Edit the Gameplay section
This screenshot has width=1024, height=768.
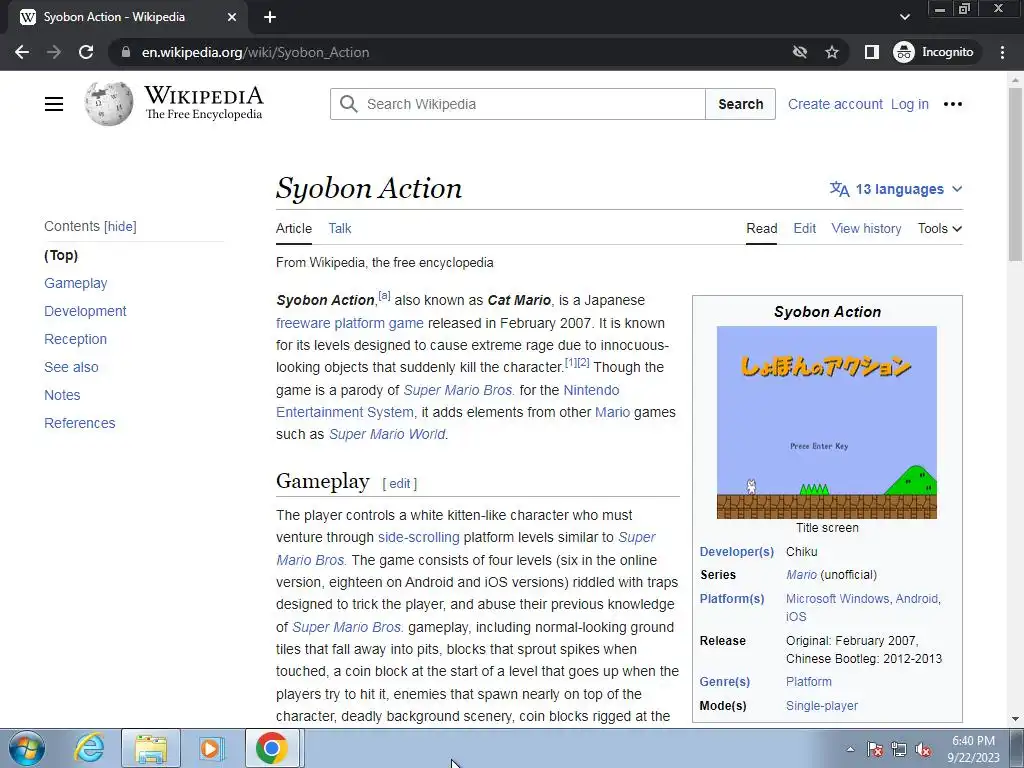(x=400, y=483)
